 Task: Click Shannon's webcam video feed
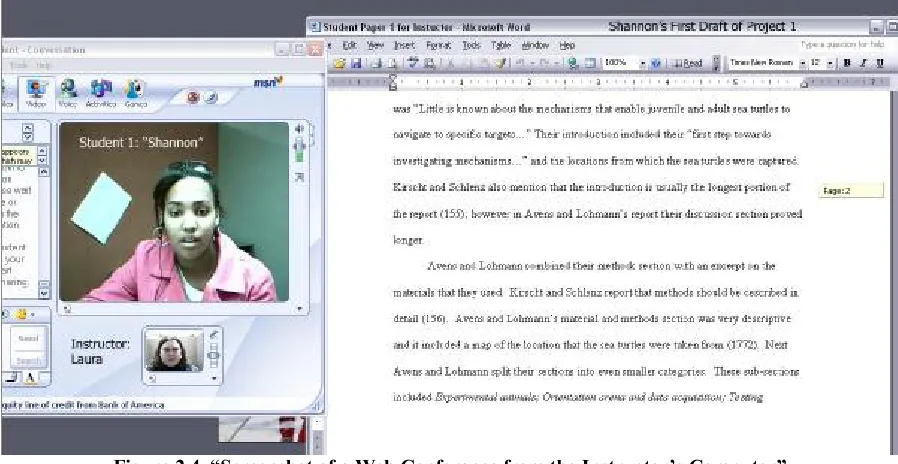(174, 212)
